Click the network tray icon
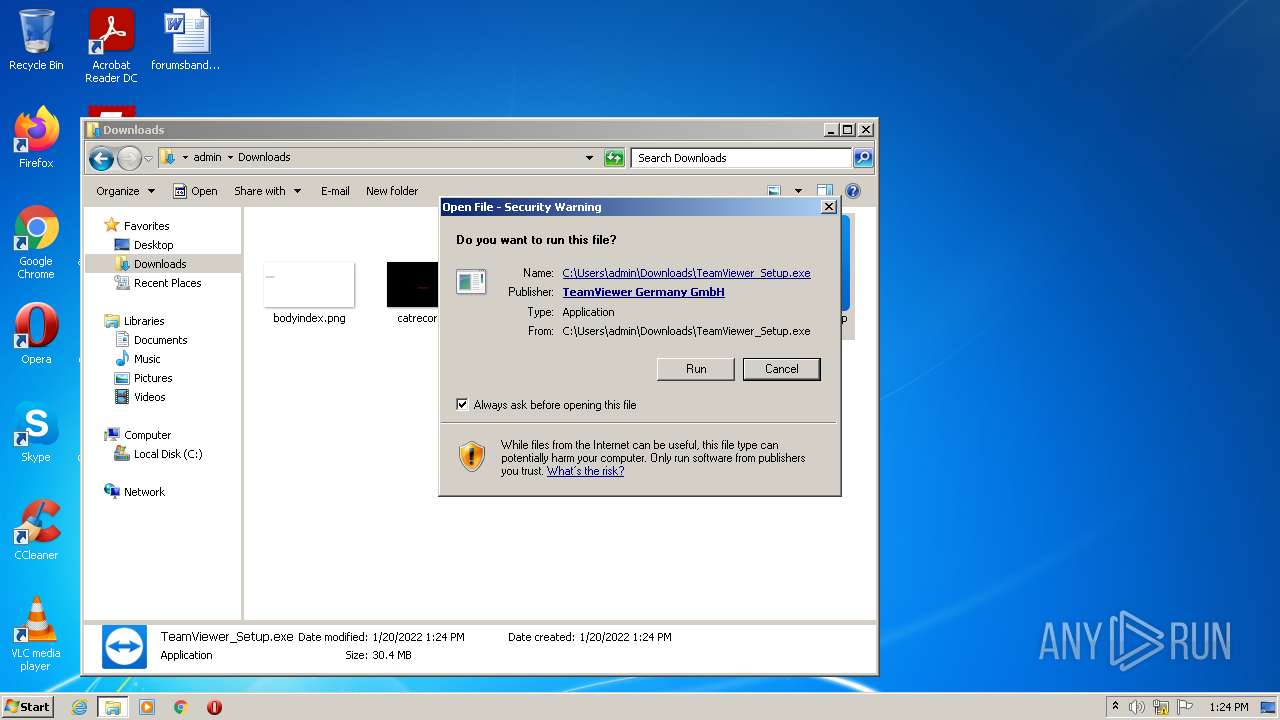The image size is (1280, 720). (1161, 707)
